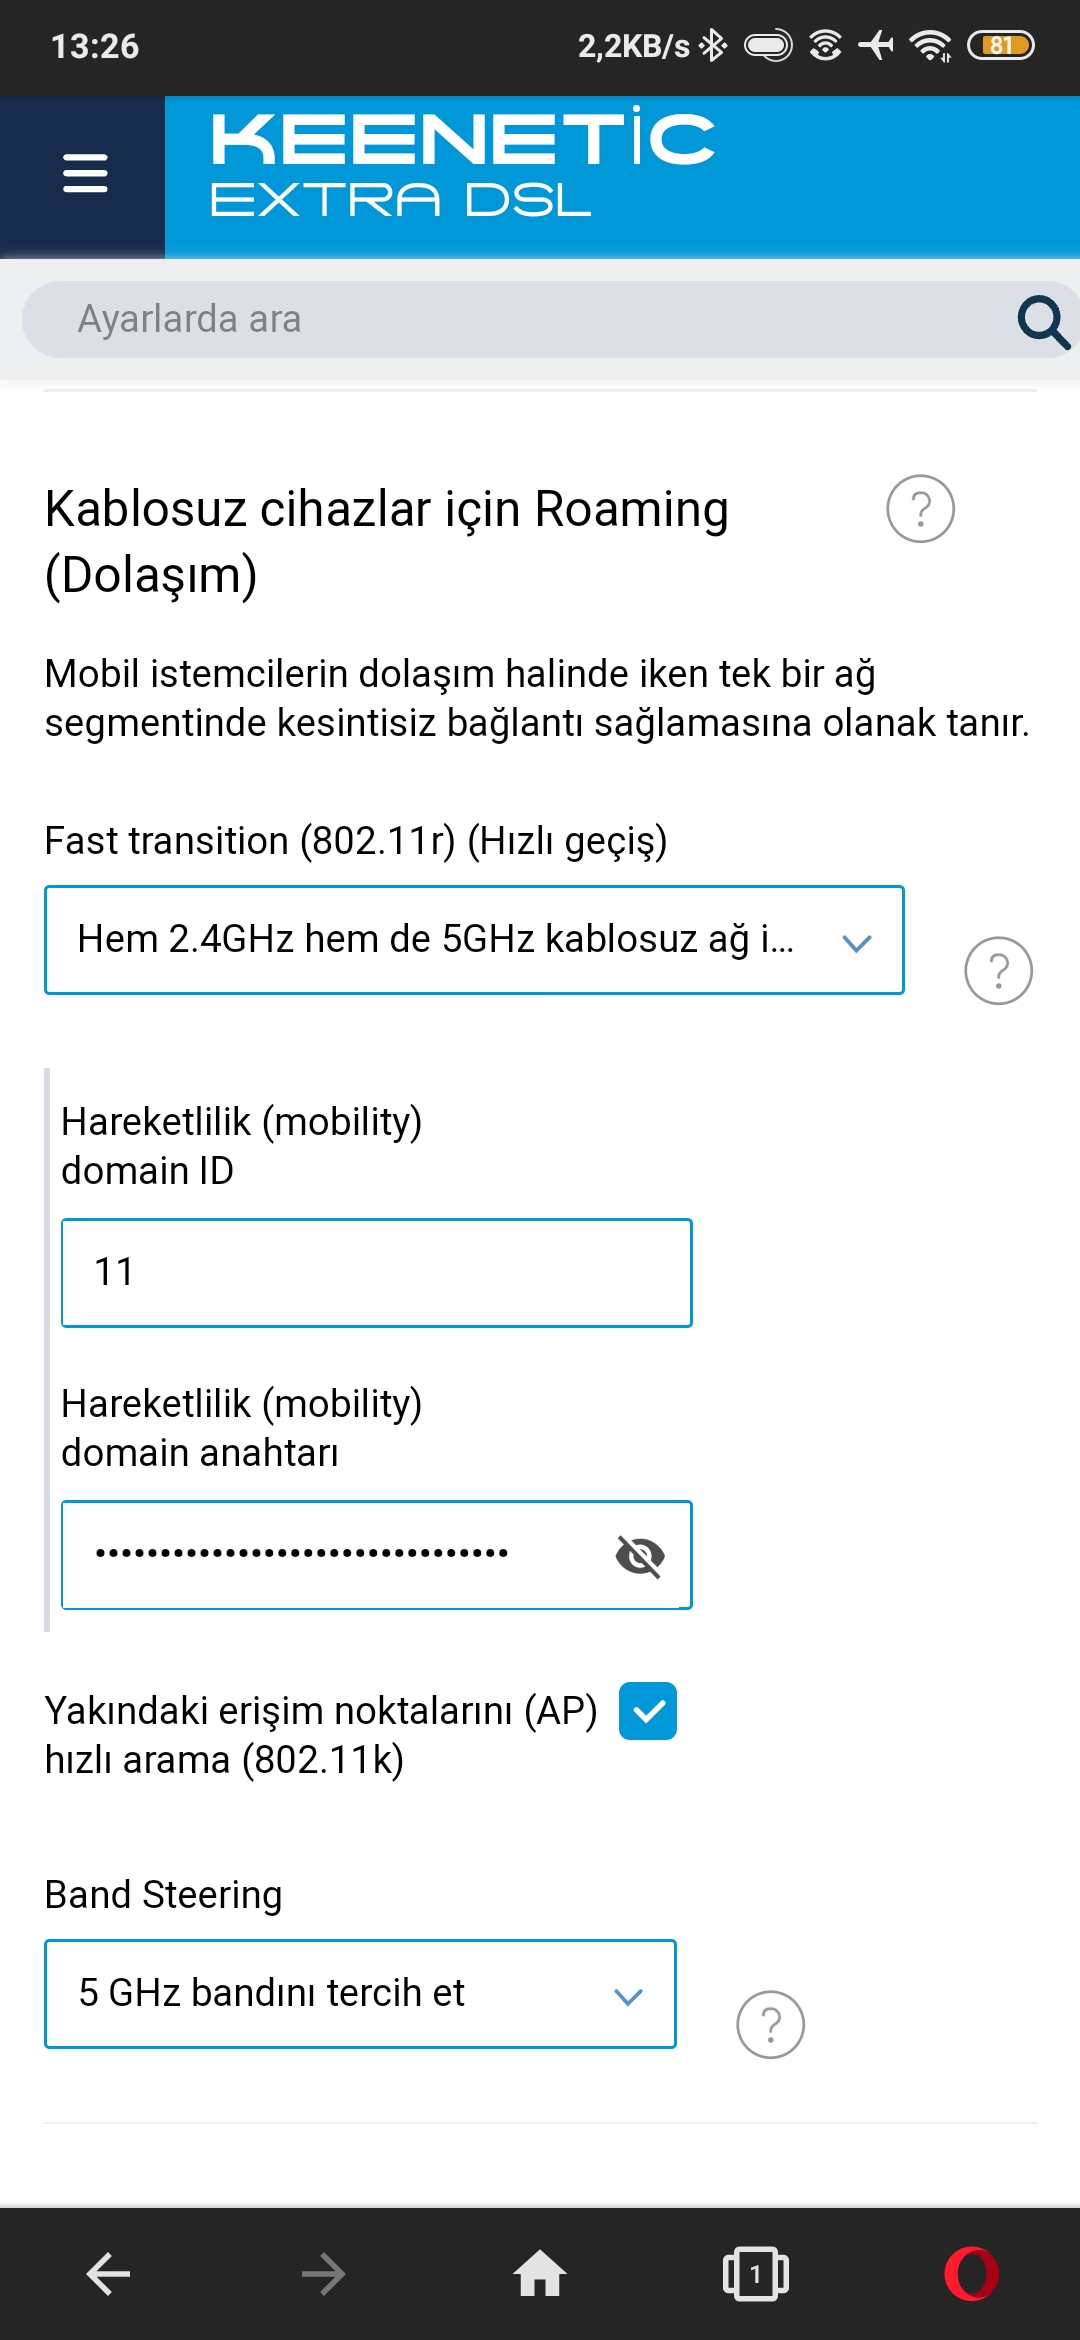Click the Keenetic Extra DSL logo
Viewport: 1080px width, 2340px height.
pyautogui.click(x=462, y=166)
